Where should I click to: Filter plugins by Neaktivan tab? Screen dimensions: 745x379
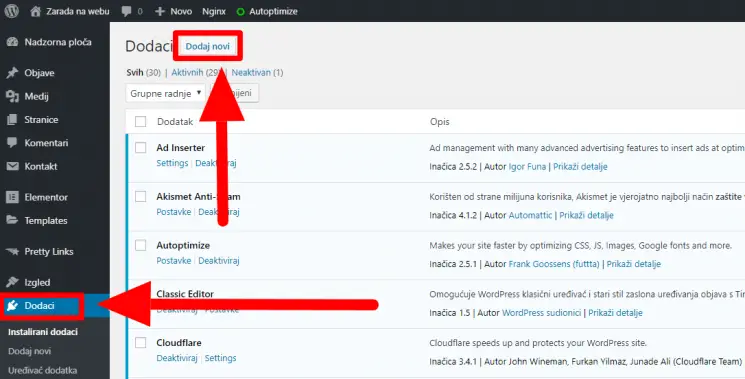(251, 72)
